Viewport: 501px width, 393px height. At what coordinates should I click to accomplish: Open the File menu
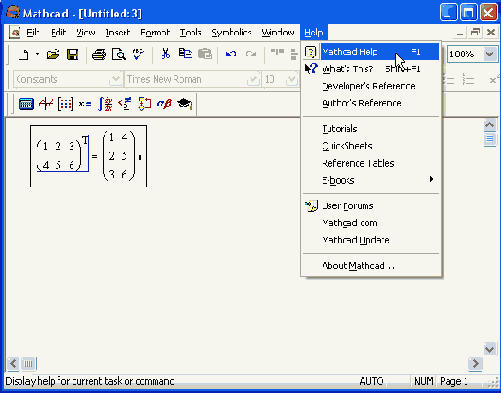(33, 33)
